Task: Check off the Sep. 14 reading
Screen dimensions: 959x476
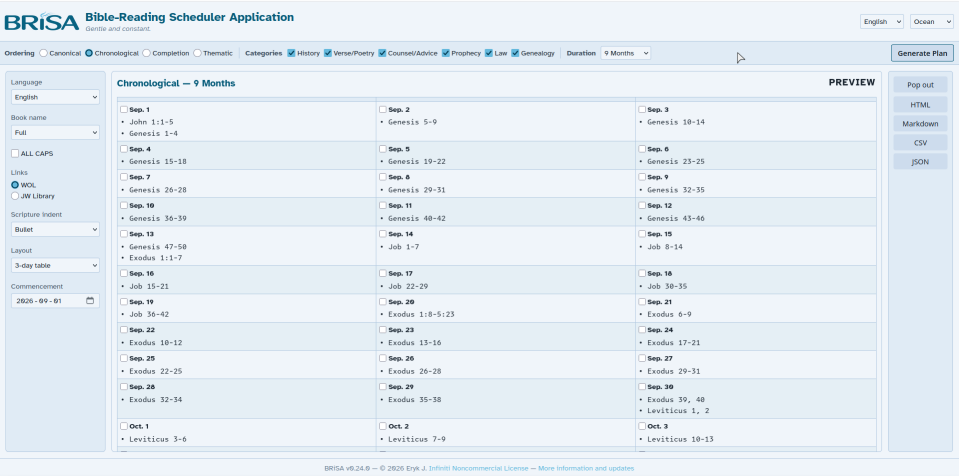Action: point(383,234)
